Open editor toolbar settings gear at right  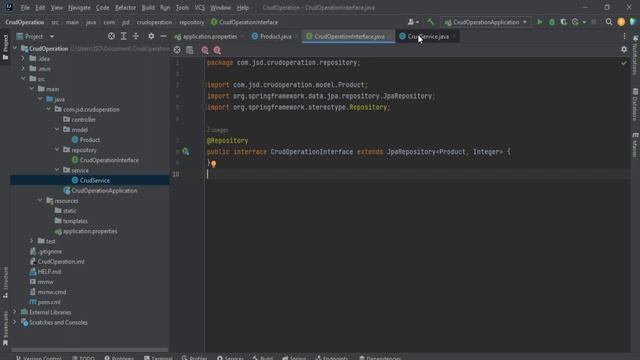[x=624, y=49]
